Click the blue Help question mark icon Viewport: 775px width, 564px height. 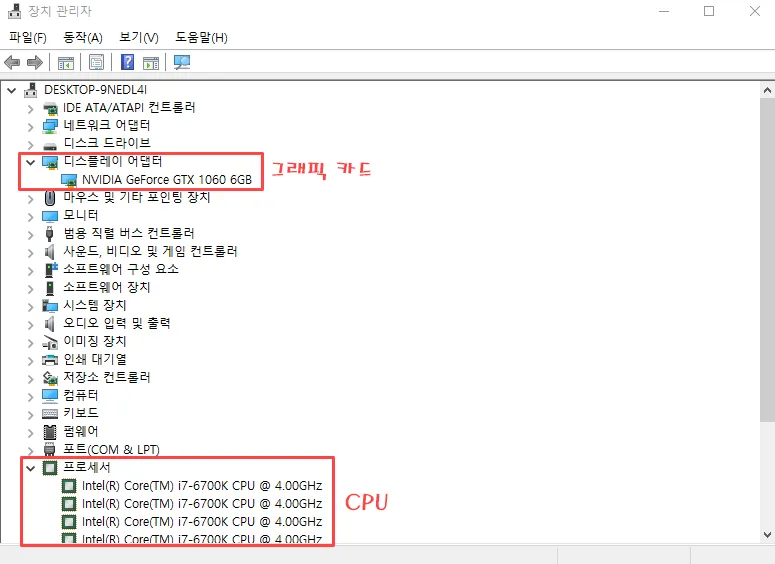(128, 62)
